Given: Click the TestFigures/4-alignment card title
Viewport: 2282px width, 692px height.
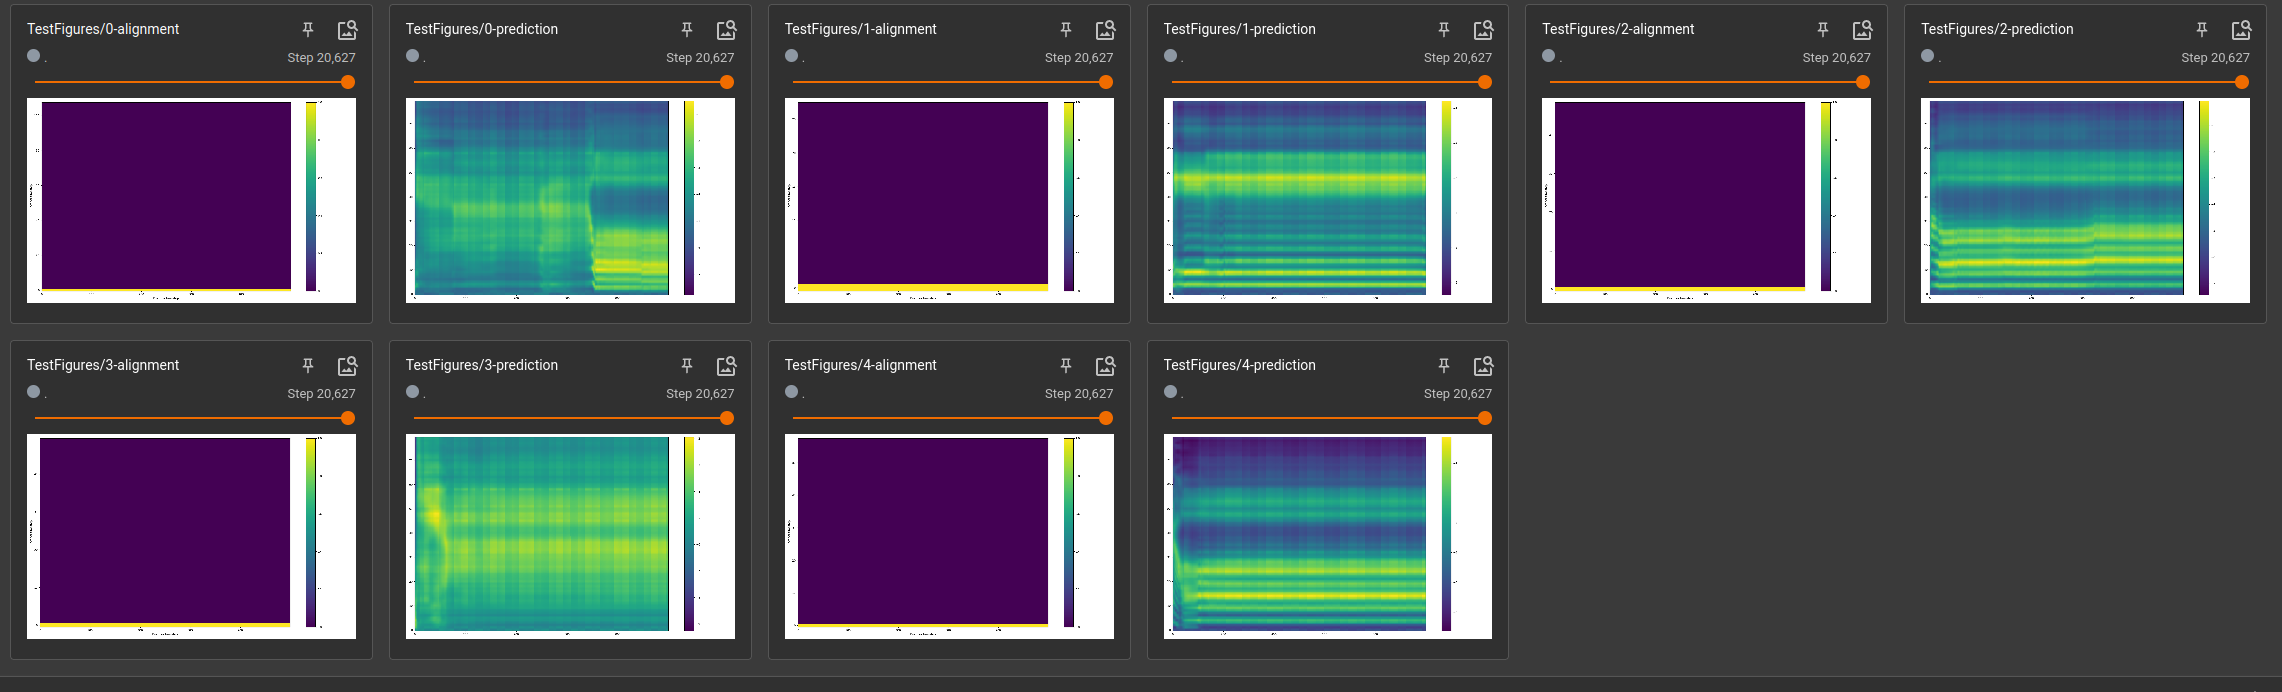Looking at the screenshot, I should click(x=860, y=365).
